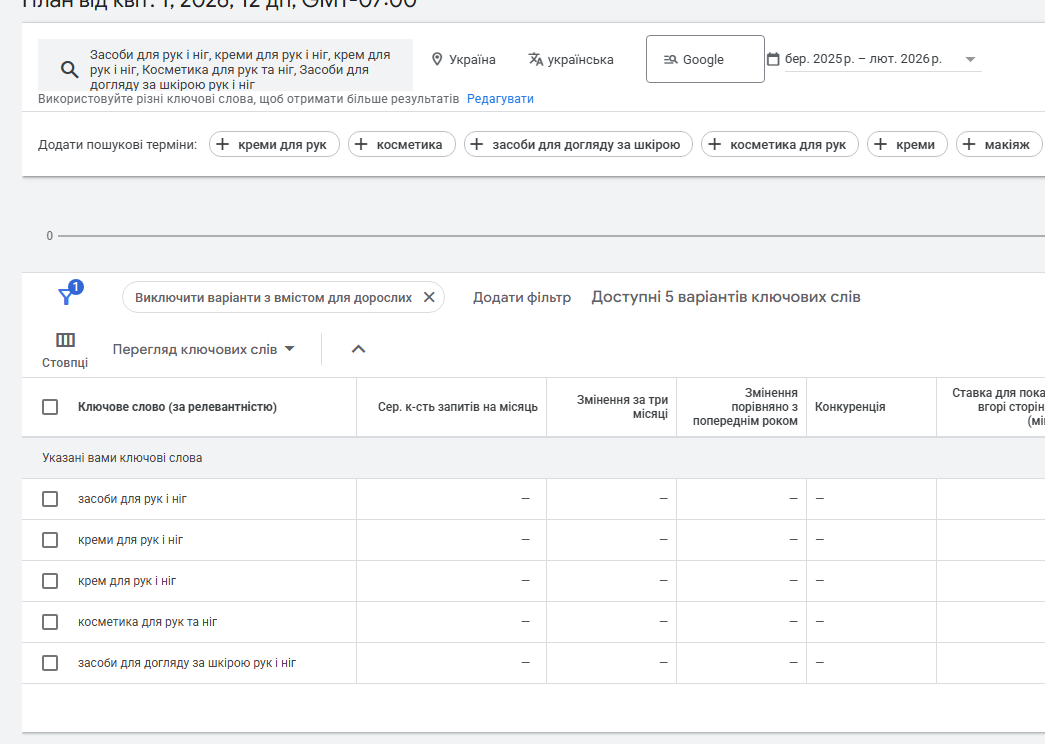Click the plus icon on "креми для рук"
The height and width of the screenshot is (744, 1045).
point(223,145)
